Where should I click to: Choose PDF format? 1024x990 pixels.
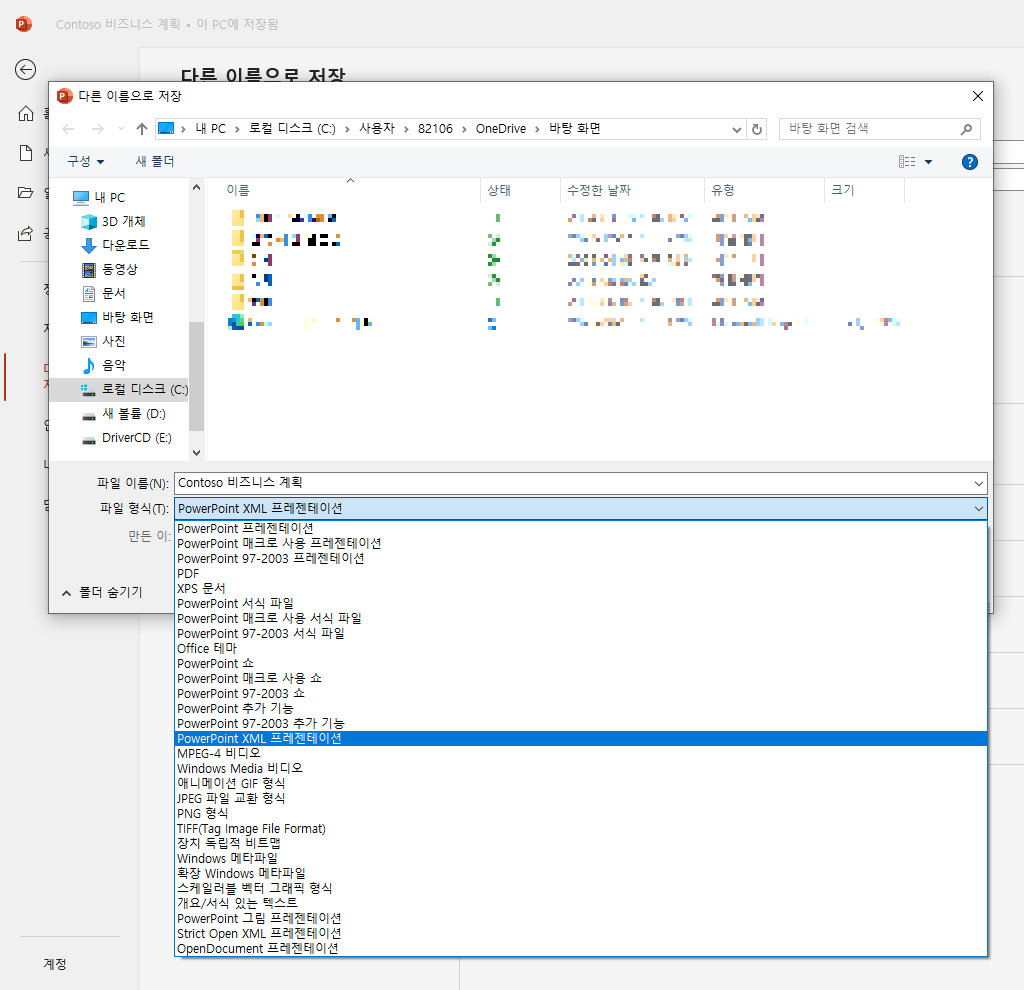(x=581, y=573)
